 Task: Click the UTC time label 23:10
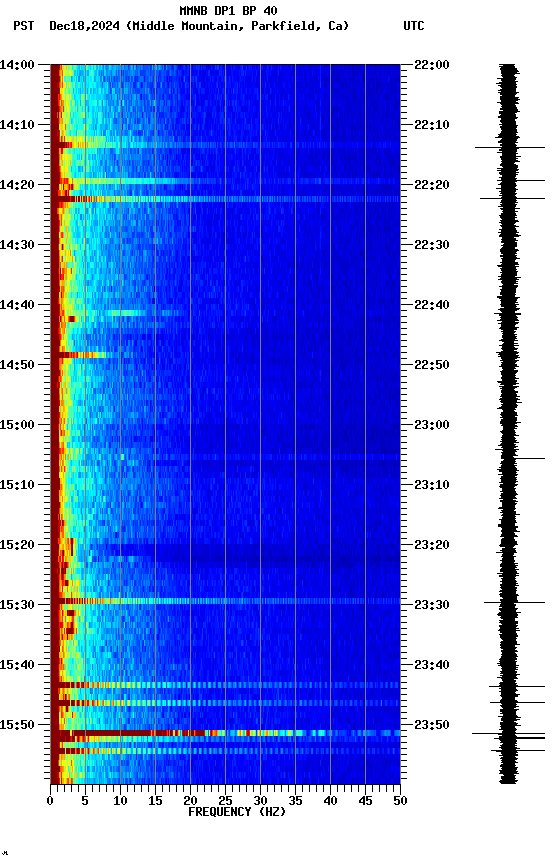tap(432, 485)
